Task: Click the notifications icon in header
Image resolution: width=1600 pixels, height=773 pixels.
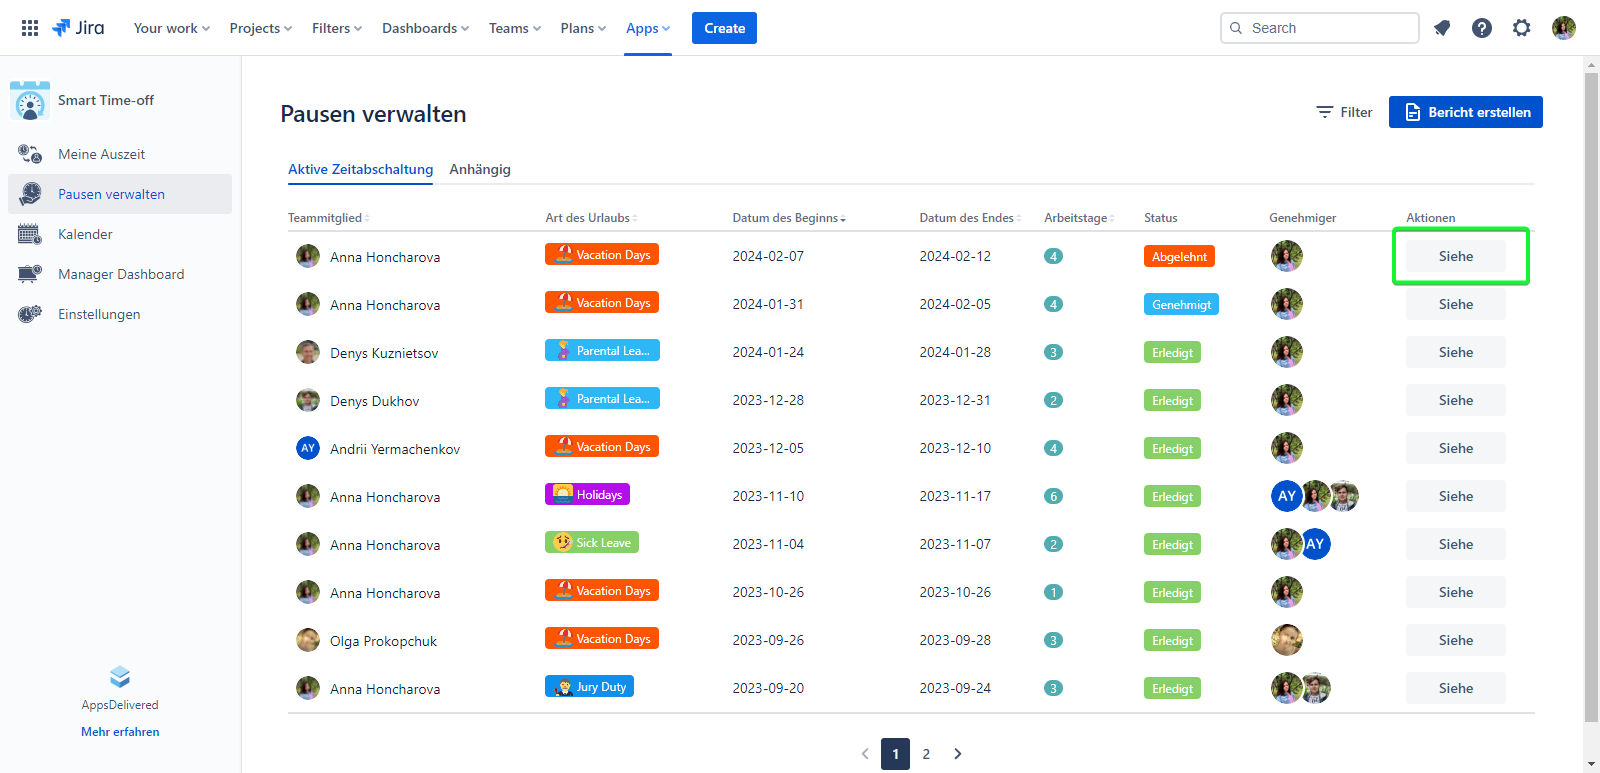Action: click(x=1442, y=28)
